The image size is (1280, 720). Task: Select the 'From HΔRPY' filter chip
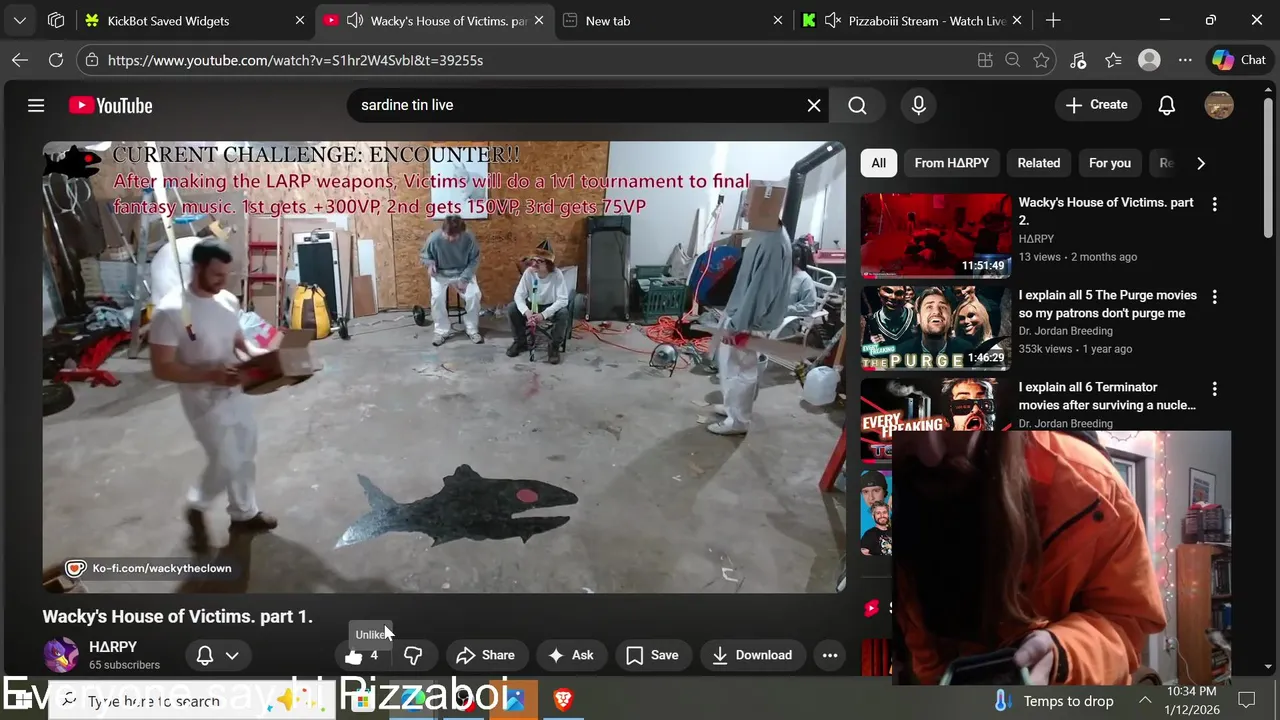coord(952,163)
